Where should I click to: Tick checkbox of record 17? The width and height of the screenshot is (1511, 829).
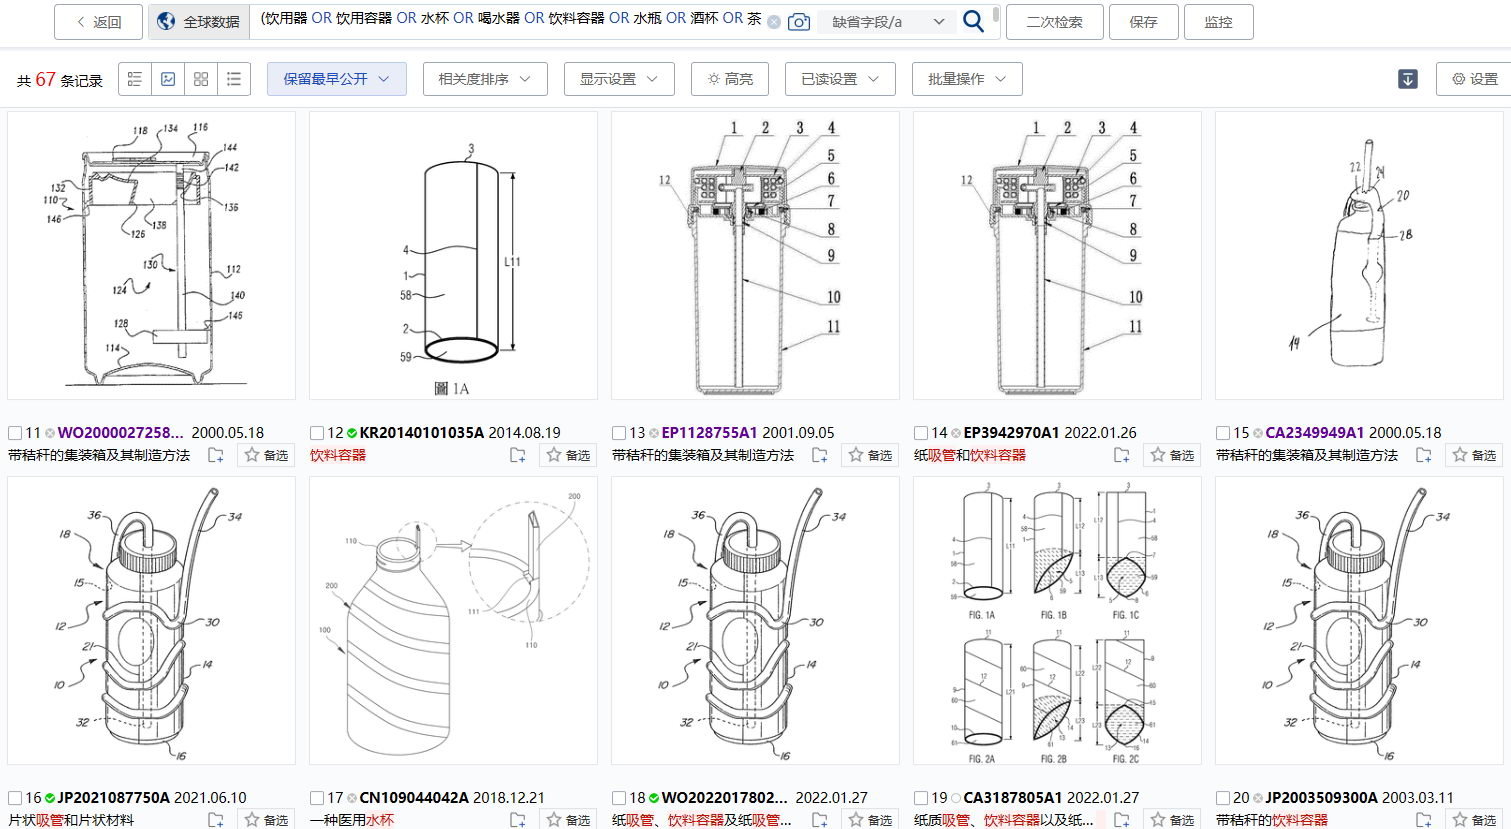317,798
